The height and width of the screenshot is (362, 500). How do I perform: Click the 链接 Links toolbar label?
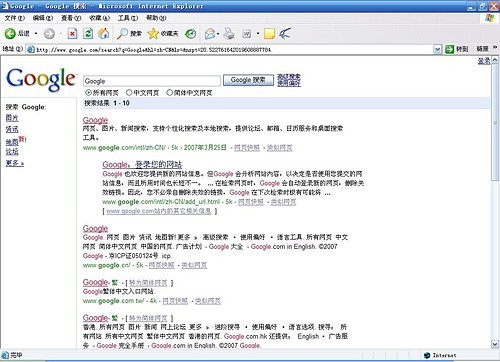click(x=483, y=49)
